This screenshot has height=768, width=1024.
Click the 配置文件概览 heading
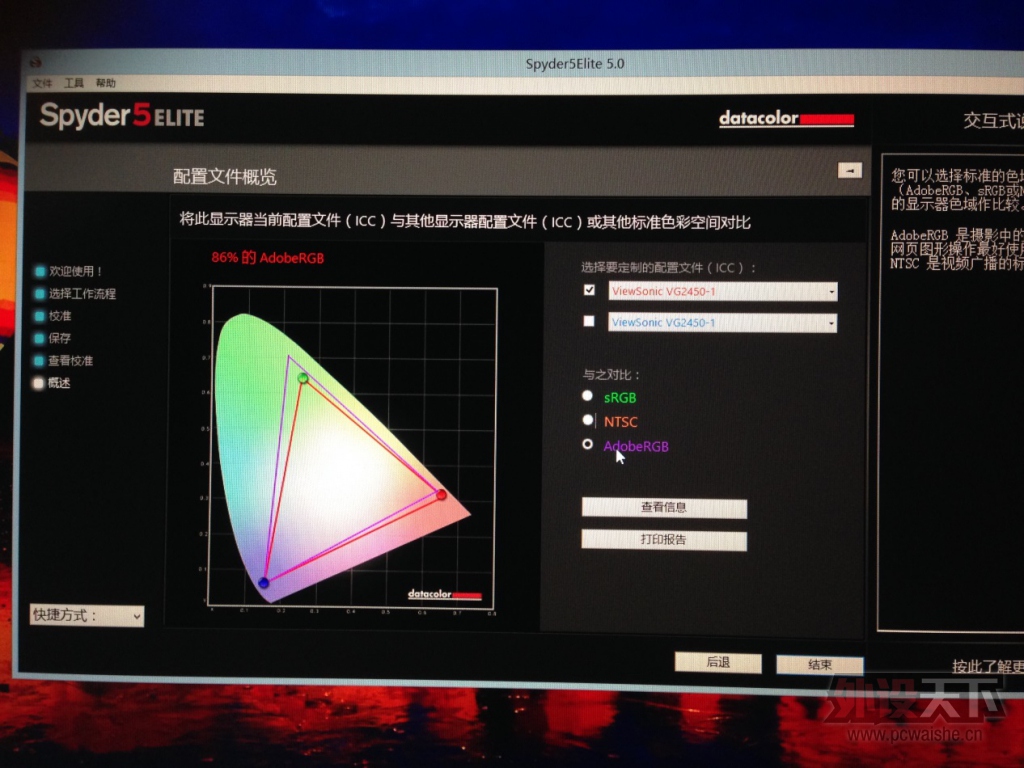(x=225, y=176)
